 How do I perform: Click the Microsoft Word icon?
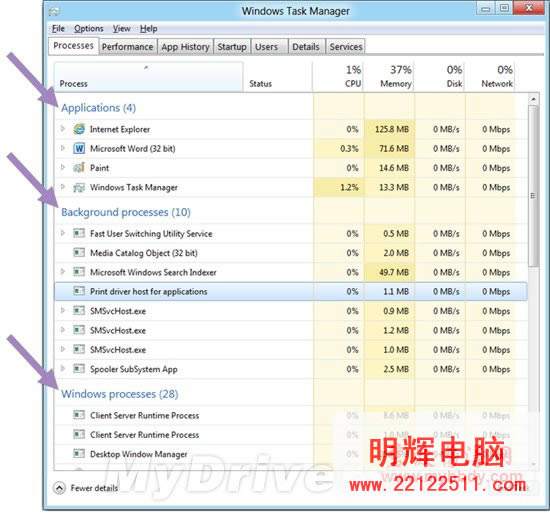point(79,148)
